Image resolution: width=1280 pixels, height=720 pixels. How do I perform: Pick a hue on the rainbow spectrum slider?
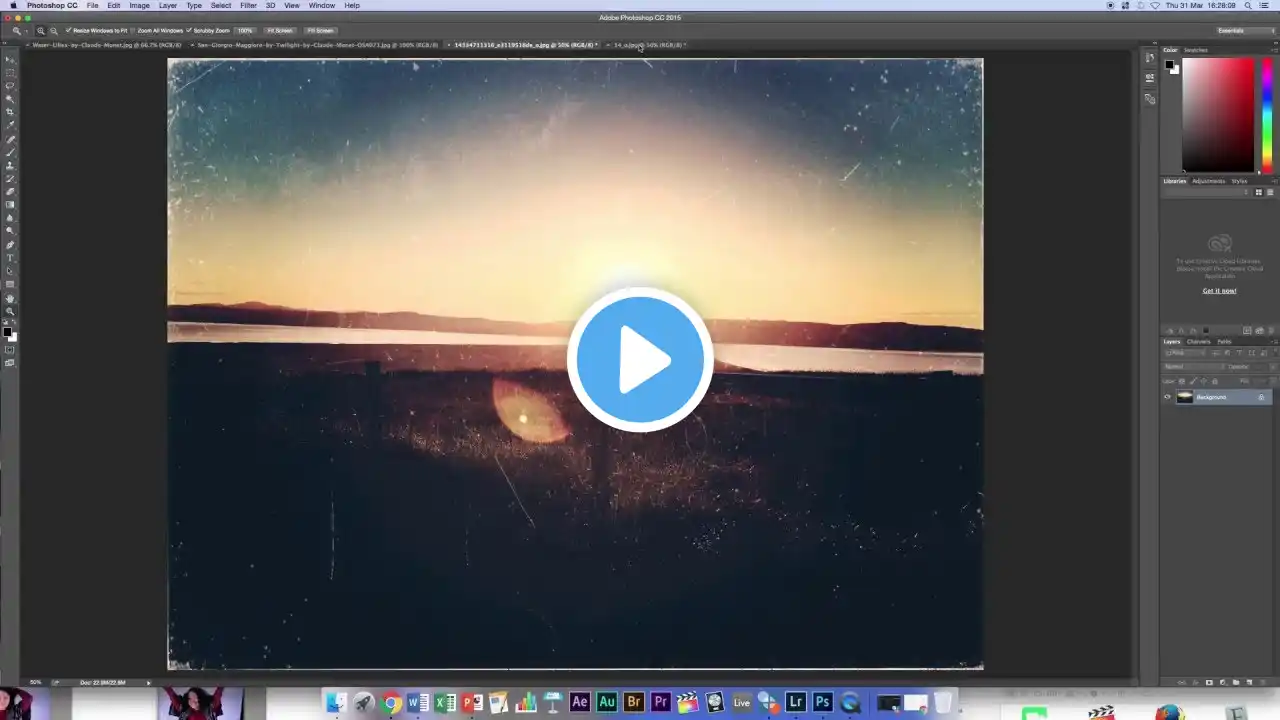1268,115
